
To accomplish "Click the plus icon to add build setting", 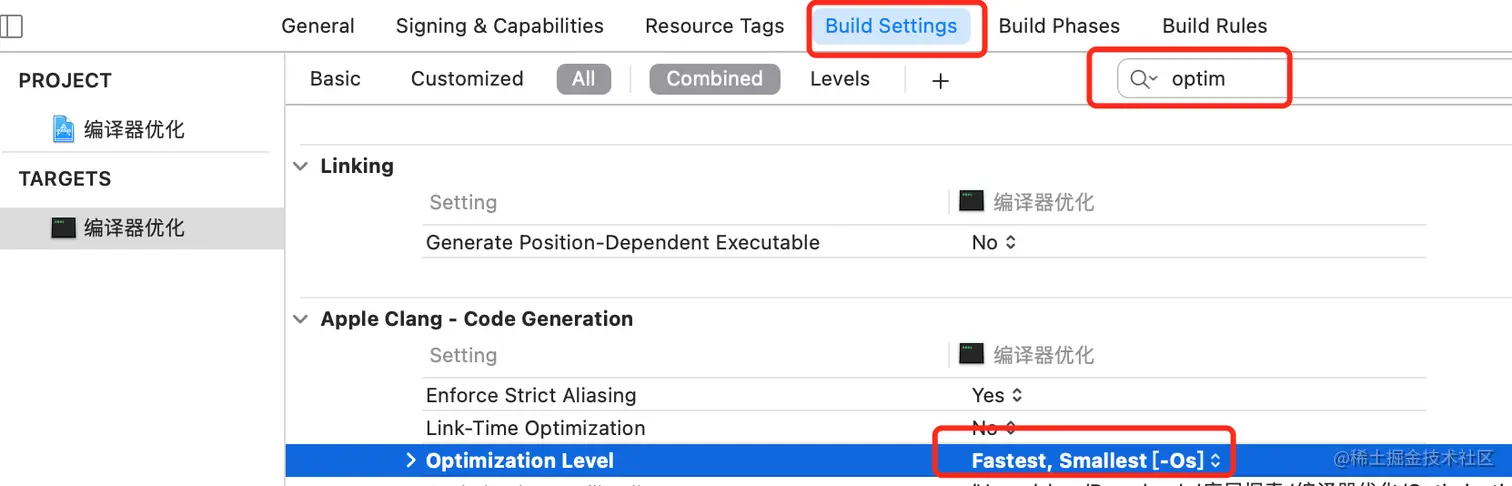I will (940, 80).
